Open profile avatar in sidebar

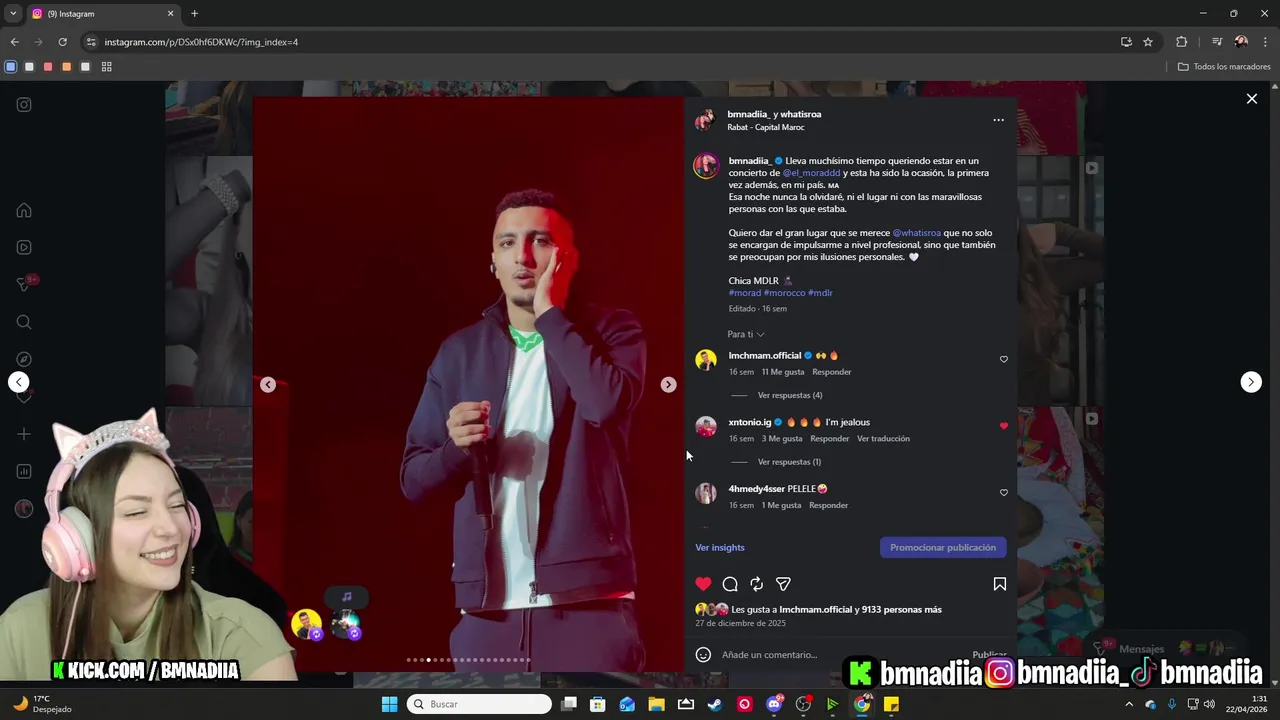(x=24, y=509)
